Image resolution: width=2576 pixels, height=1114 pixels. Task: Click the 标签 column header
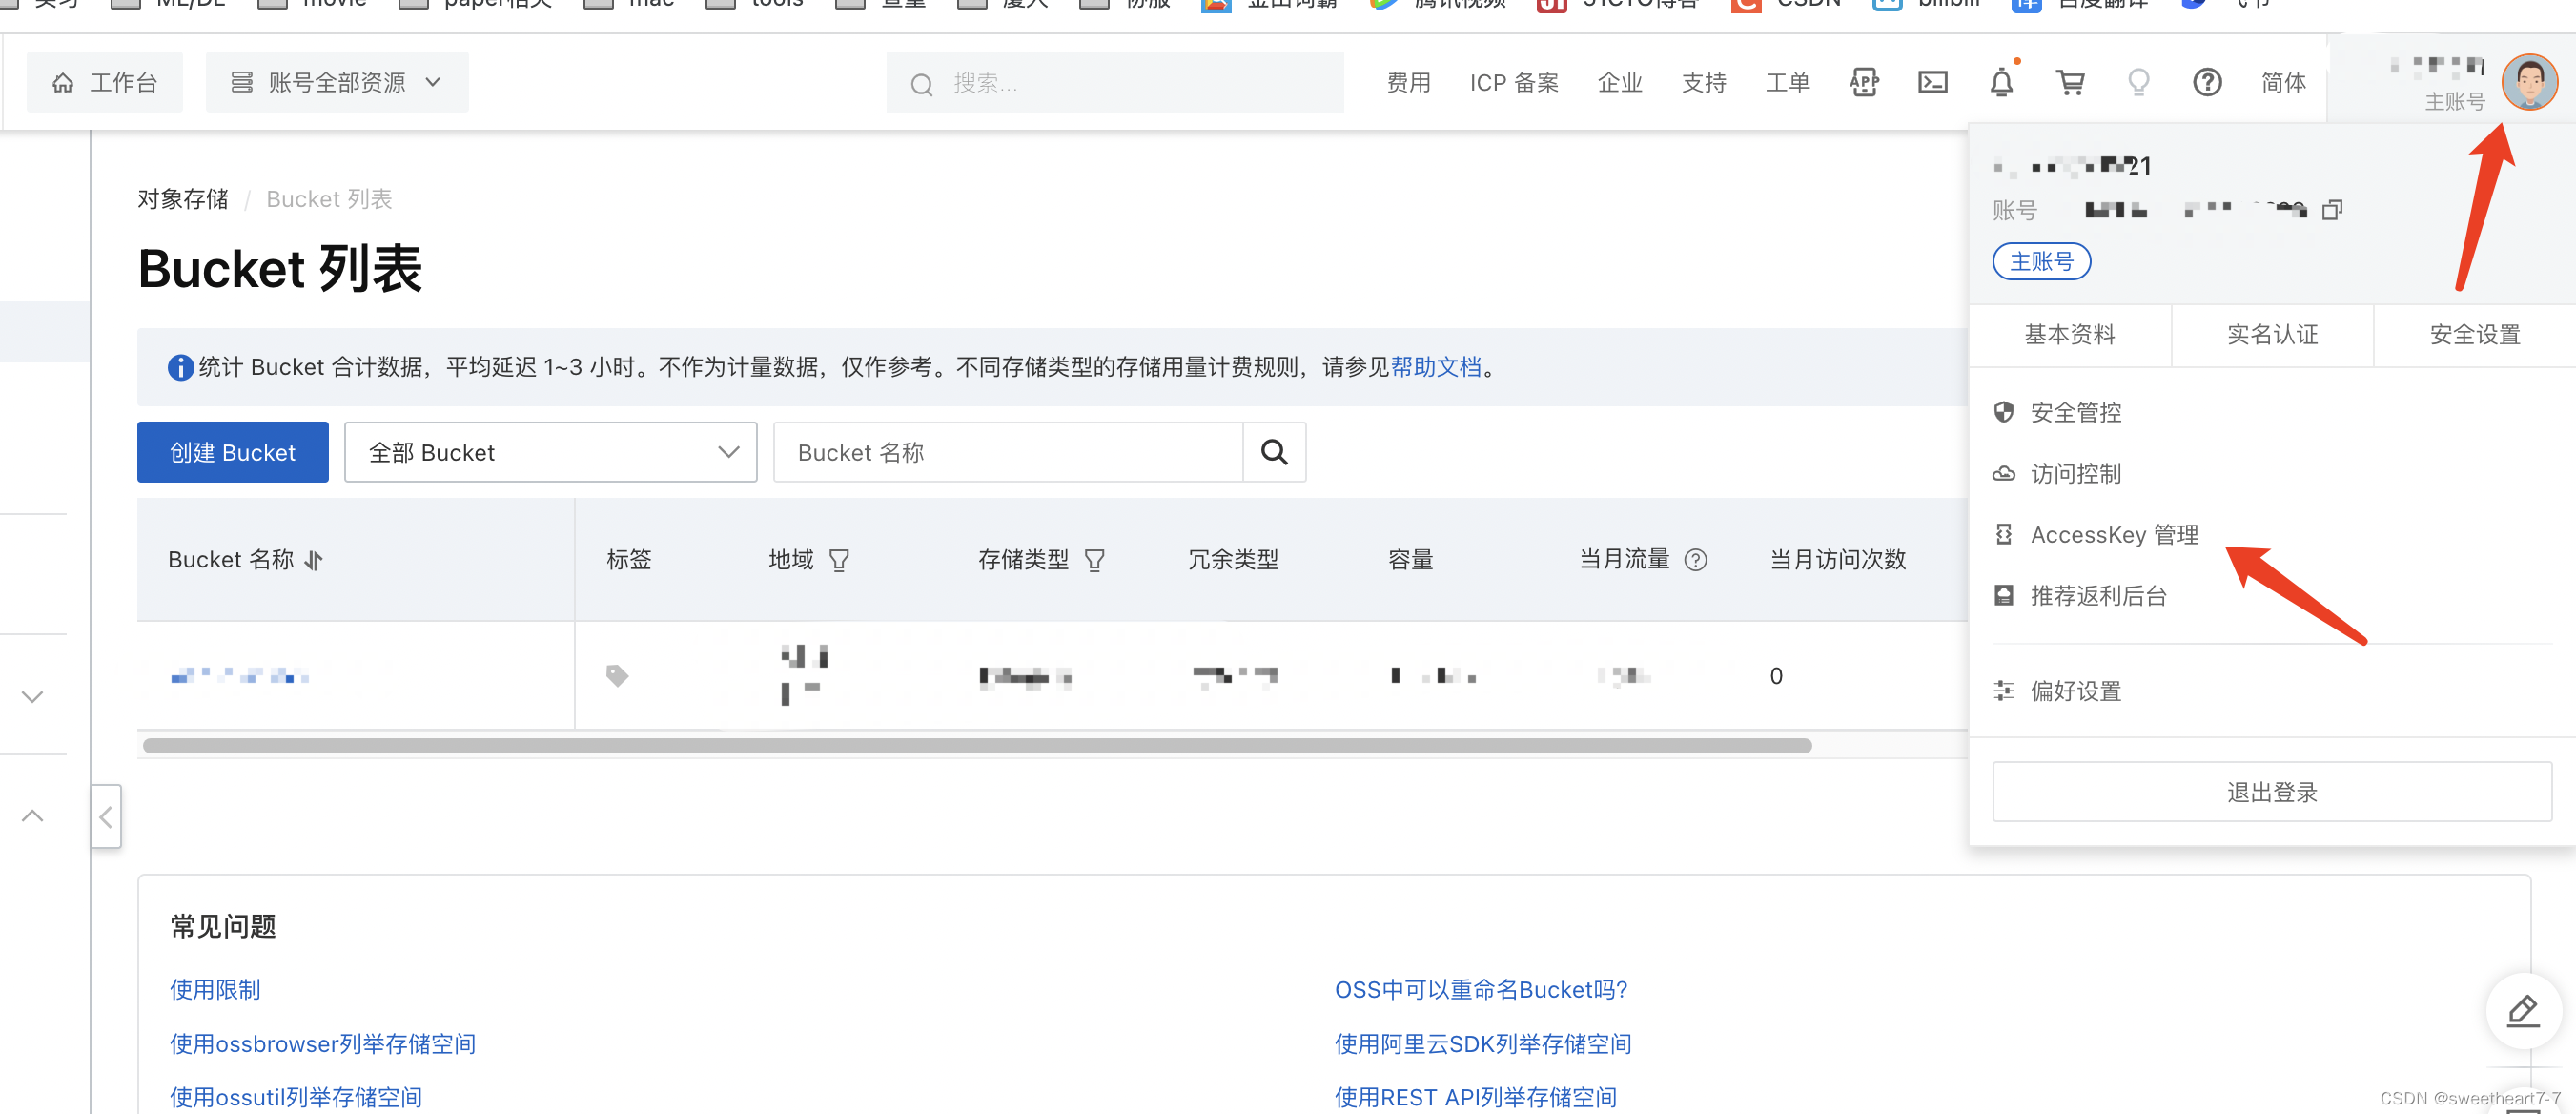click(629, 560)
